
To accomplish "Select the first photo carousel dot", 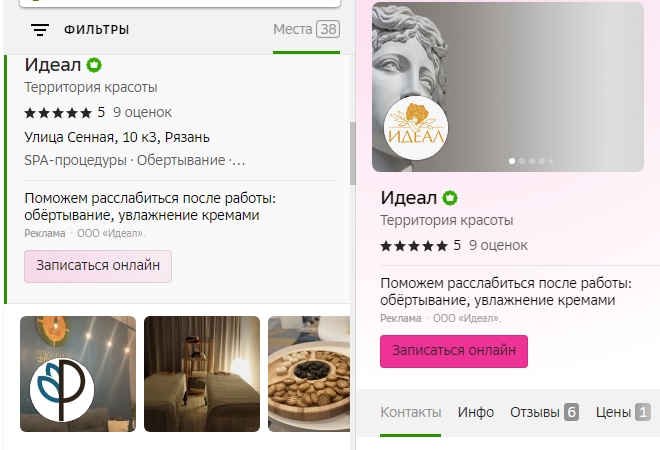I will [x=512, y=161].
